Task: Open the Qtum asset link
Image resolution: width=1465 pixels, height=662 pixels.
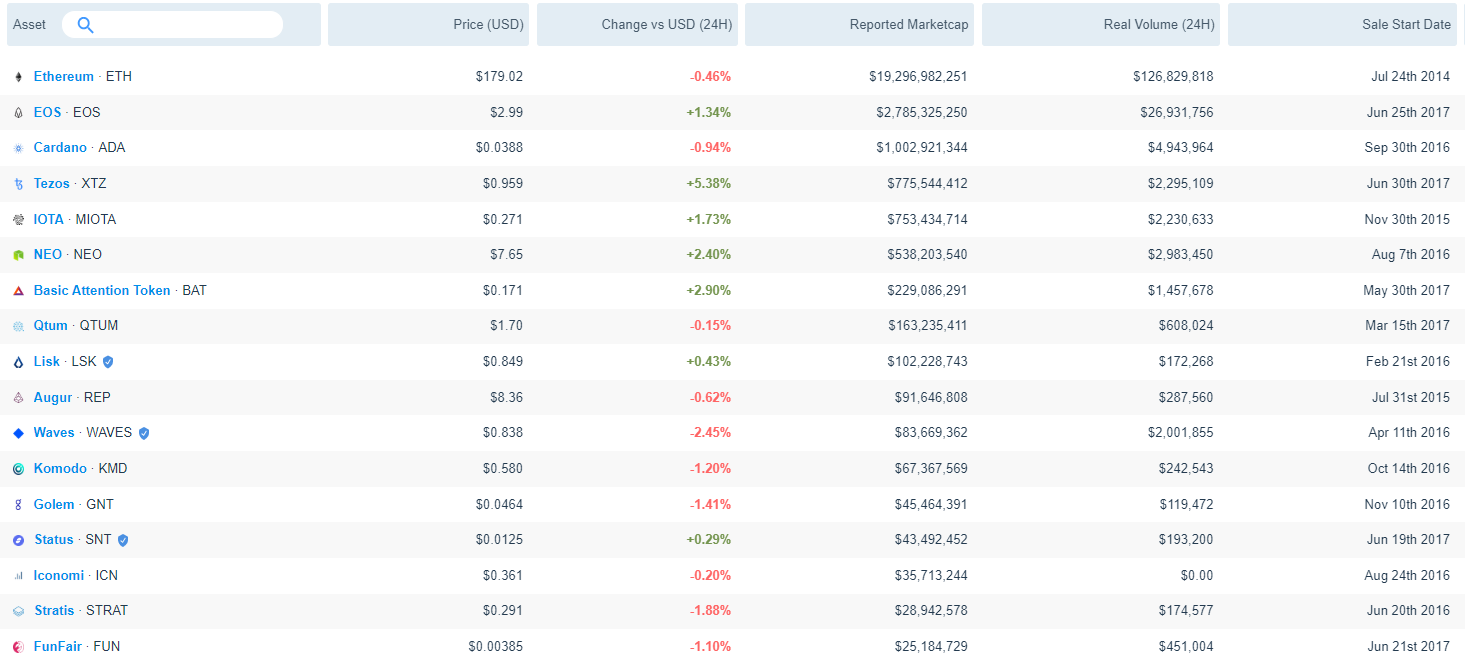Action: tap(51, 325)
